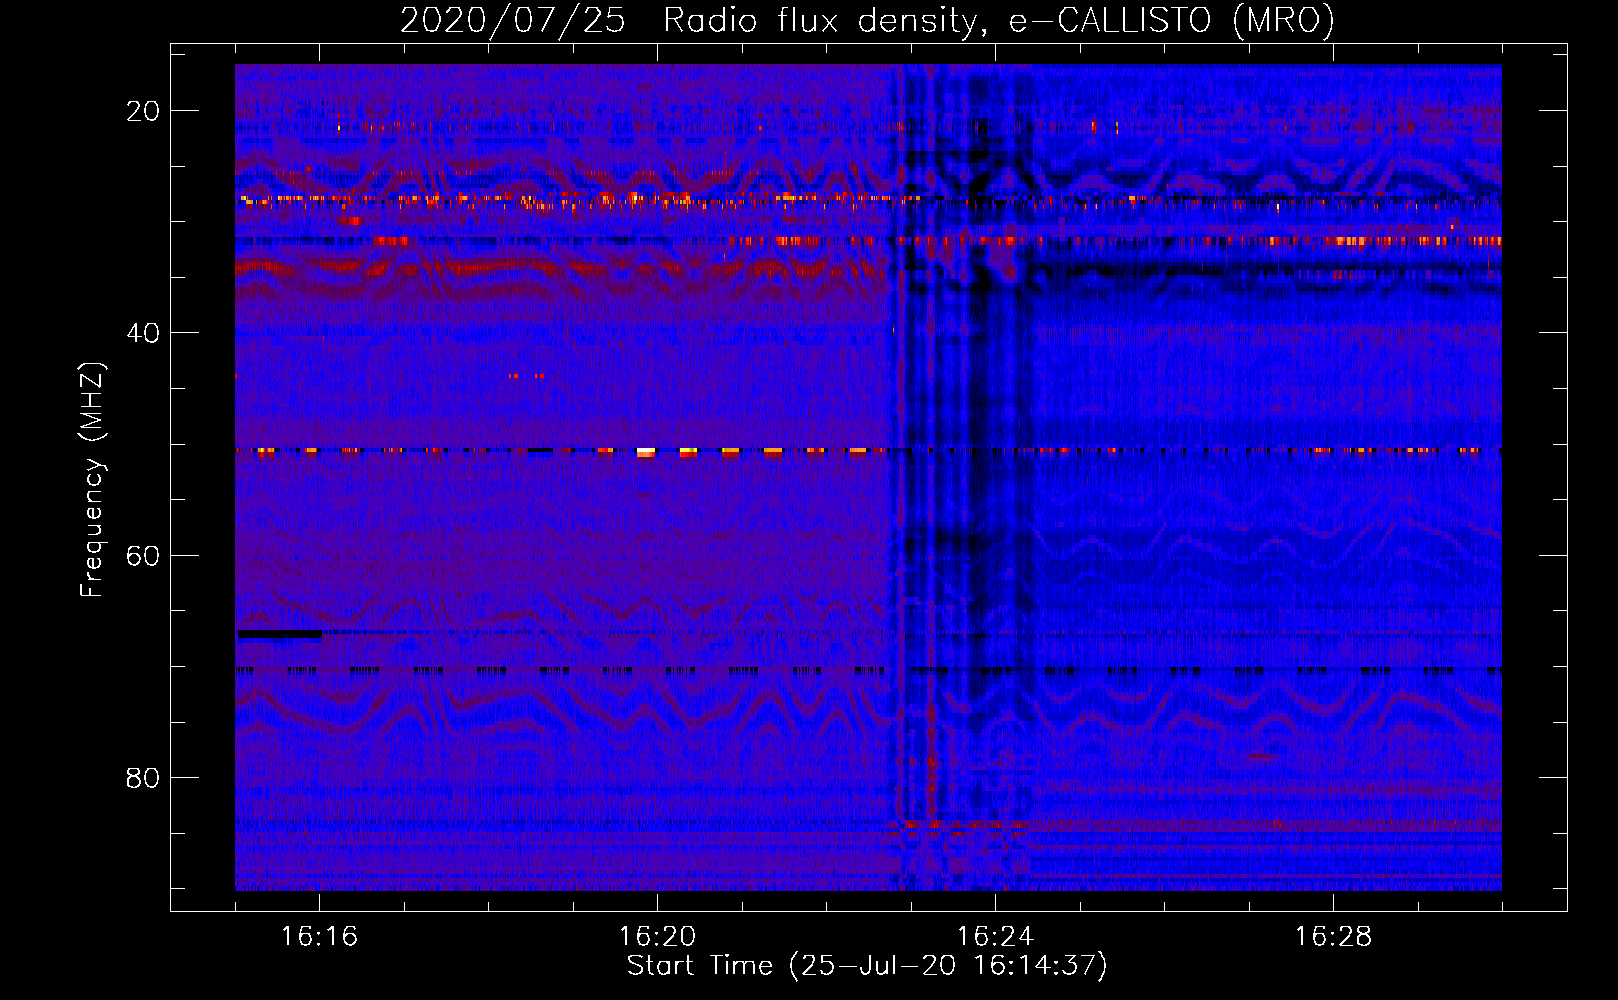Screen dimensions: 1618x1000
Task: Click the '16:24' time tick label
Action: tap(995, 936)
